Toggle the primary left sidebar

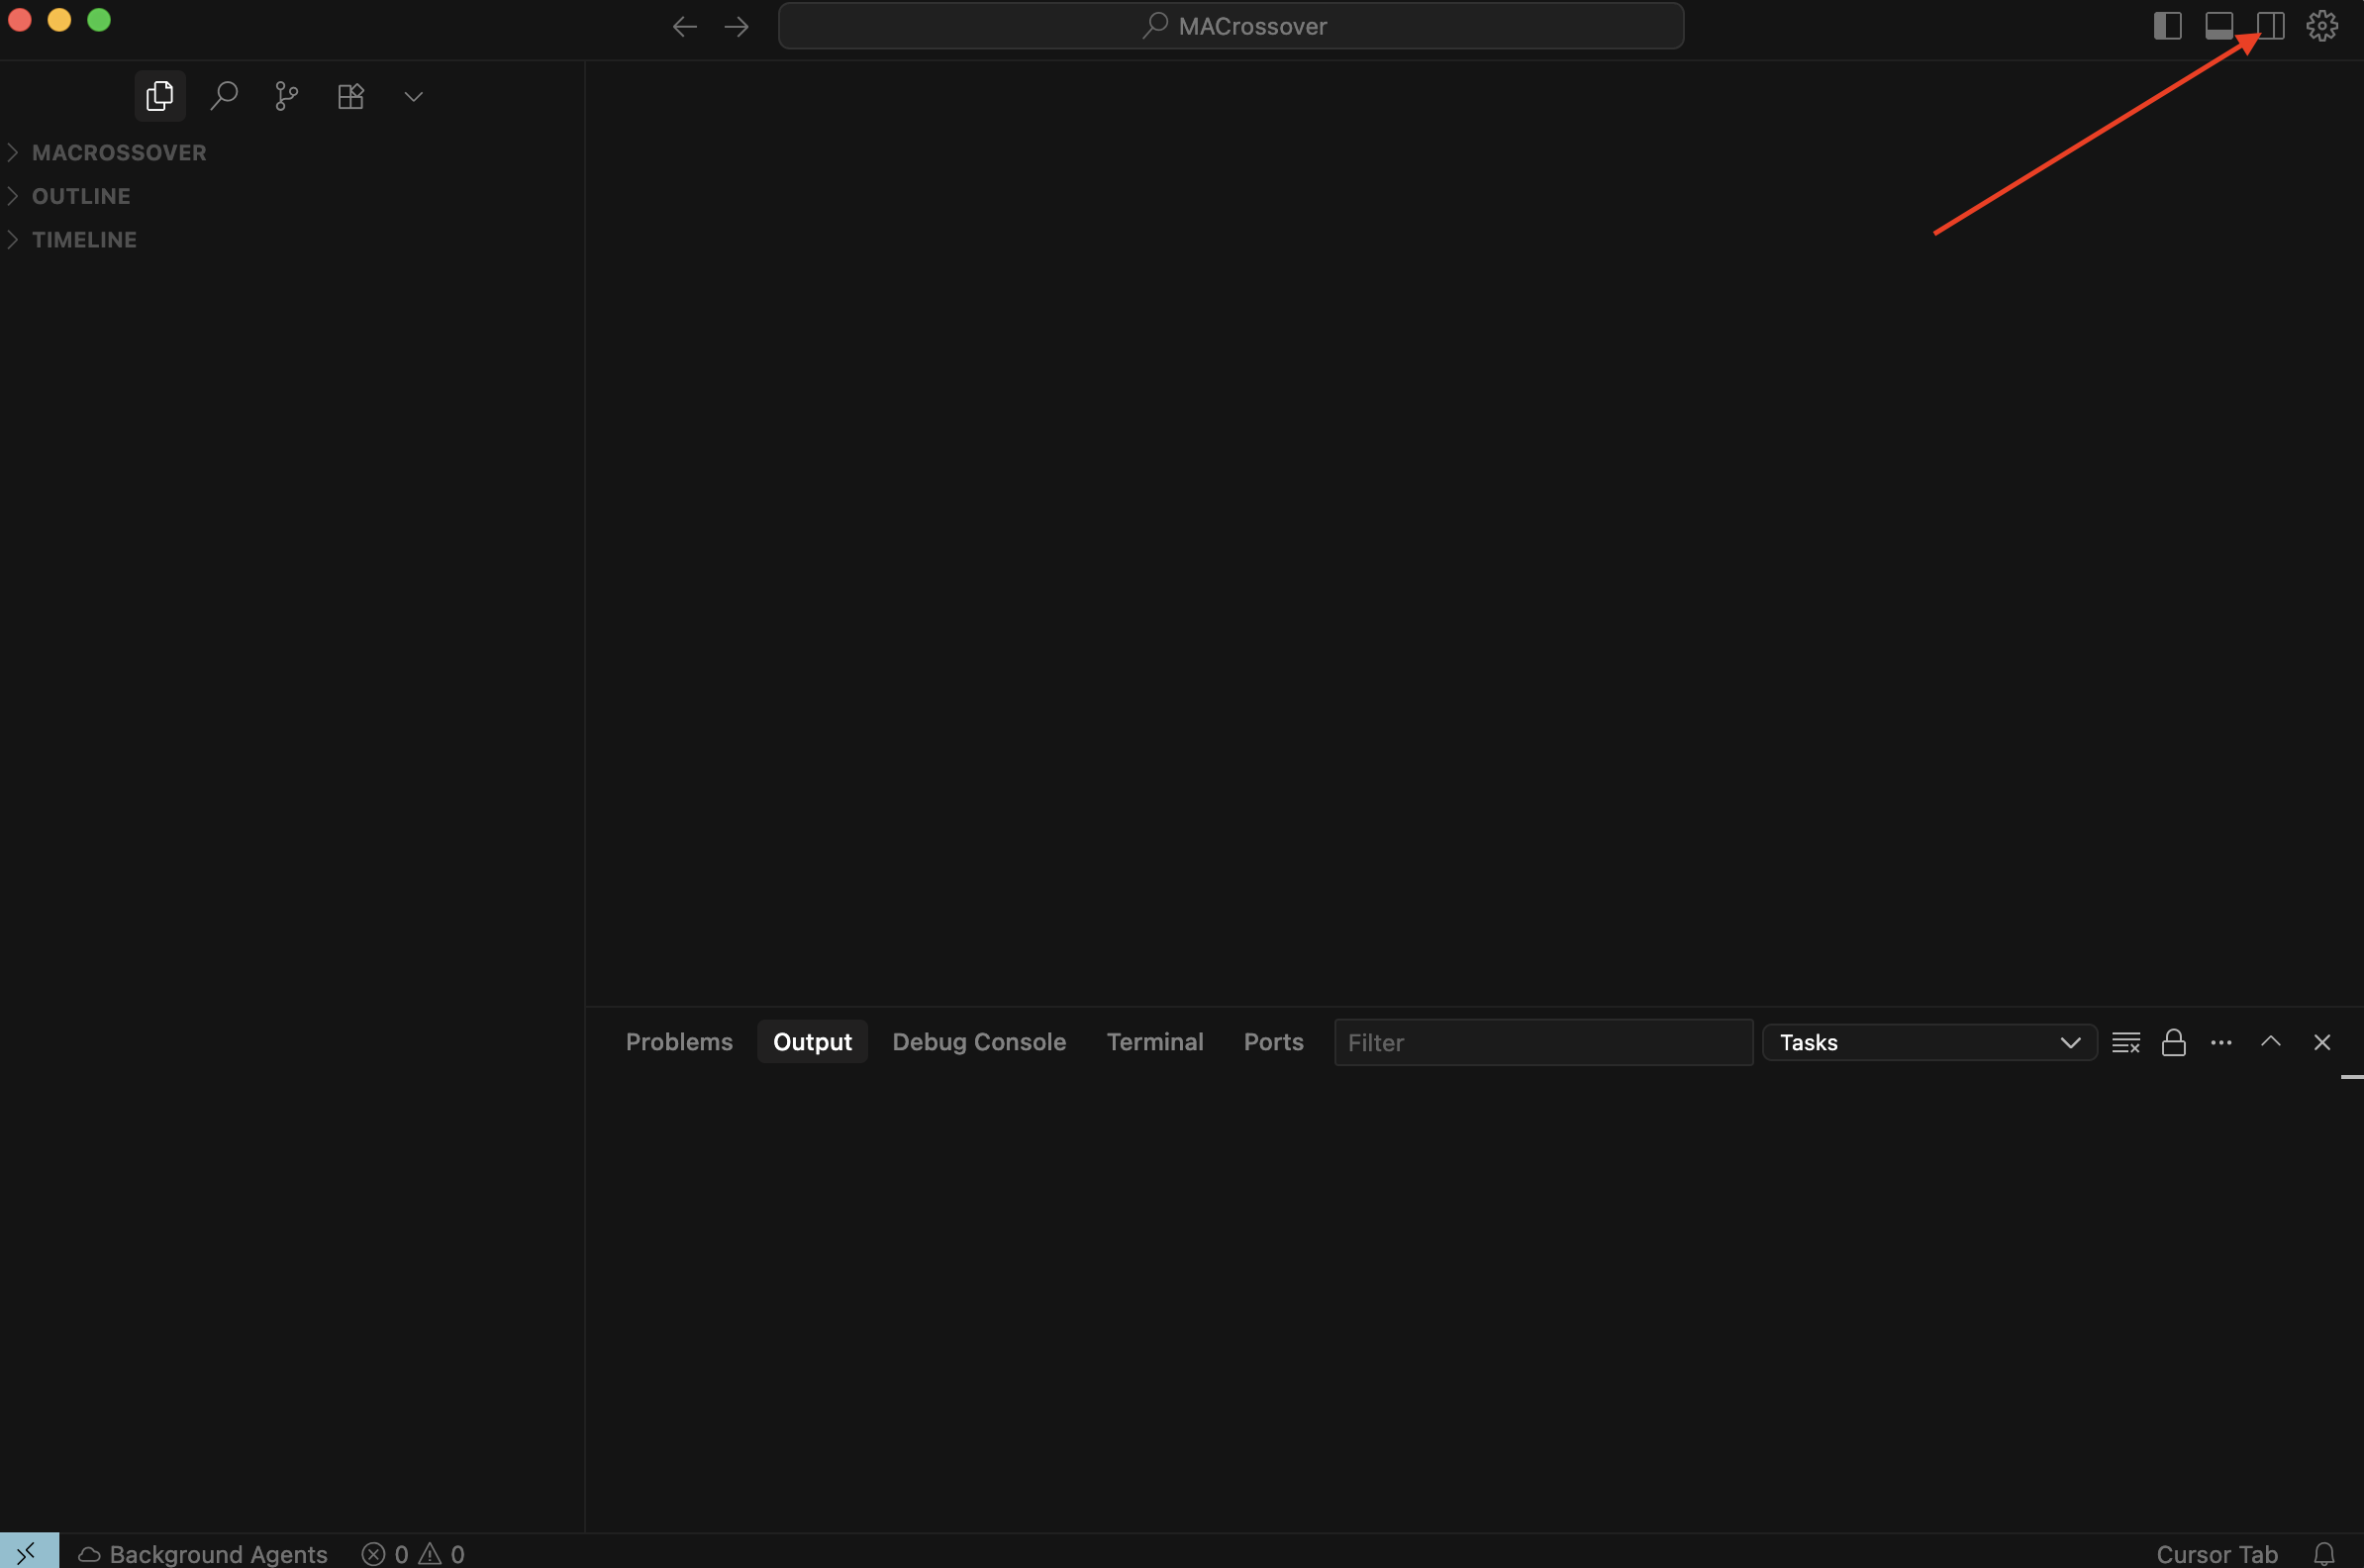(2167, 26)
